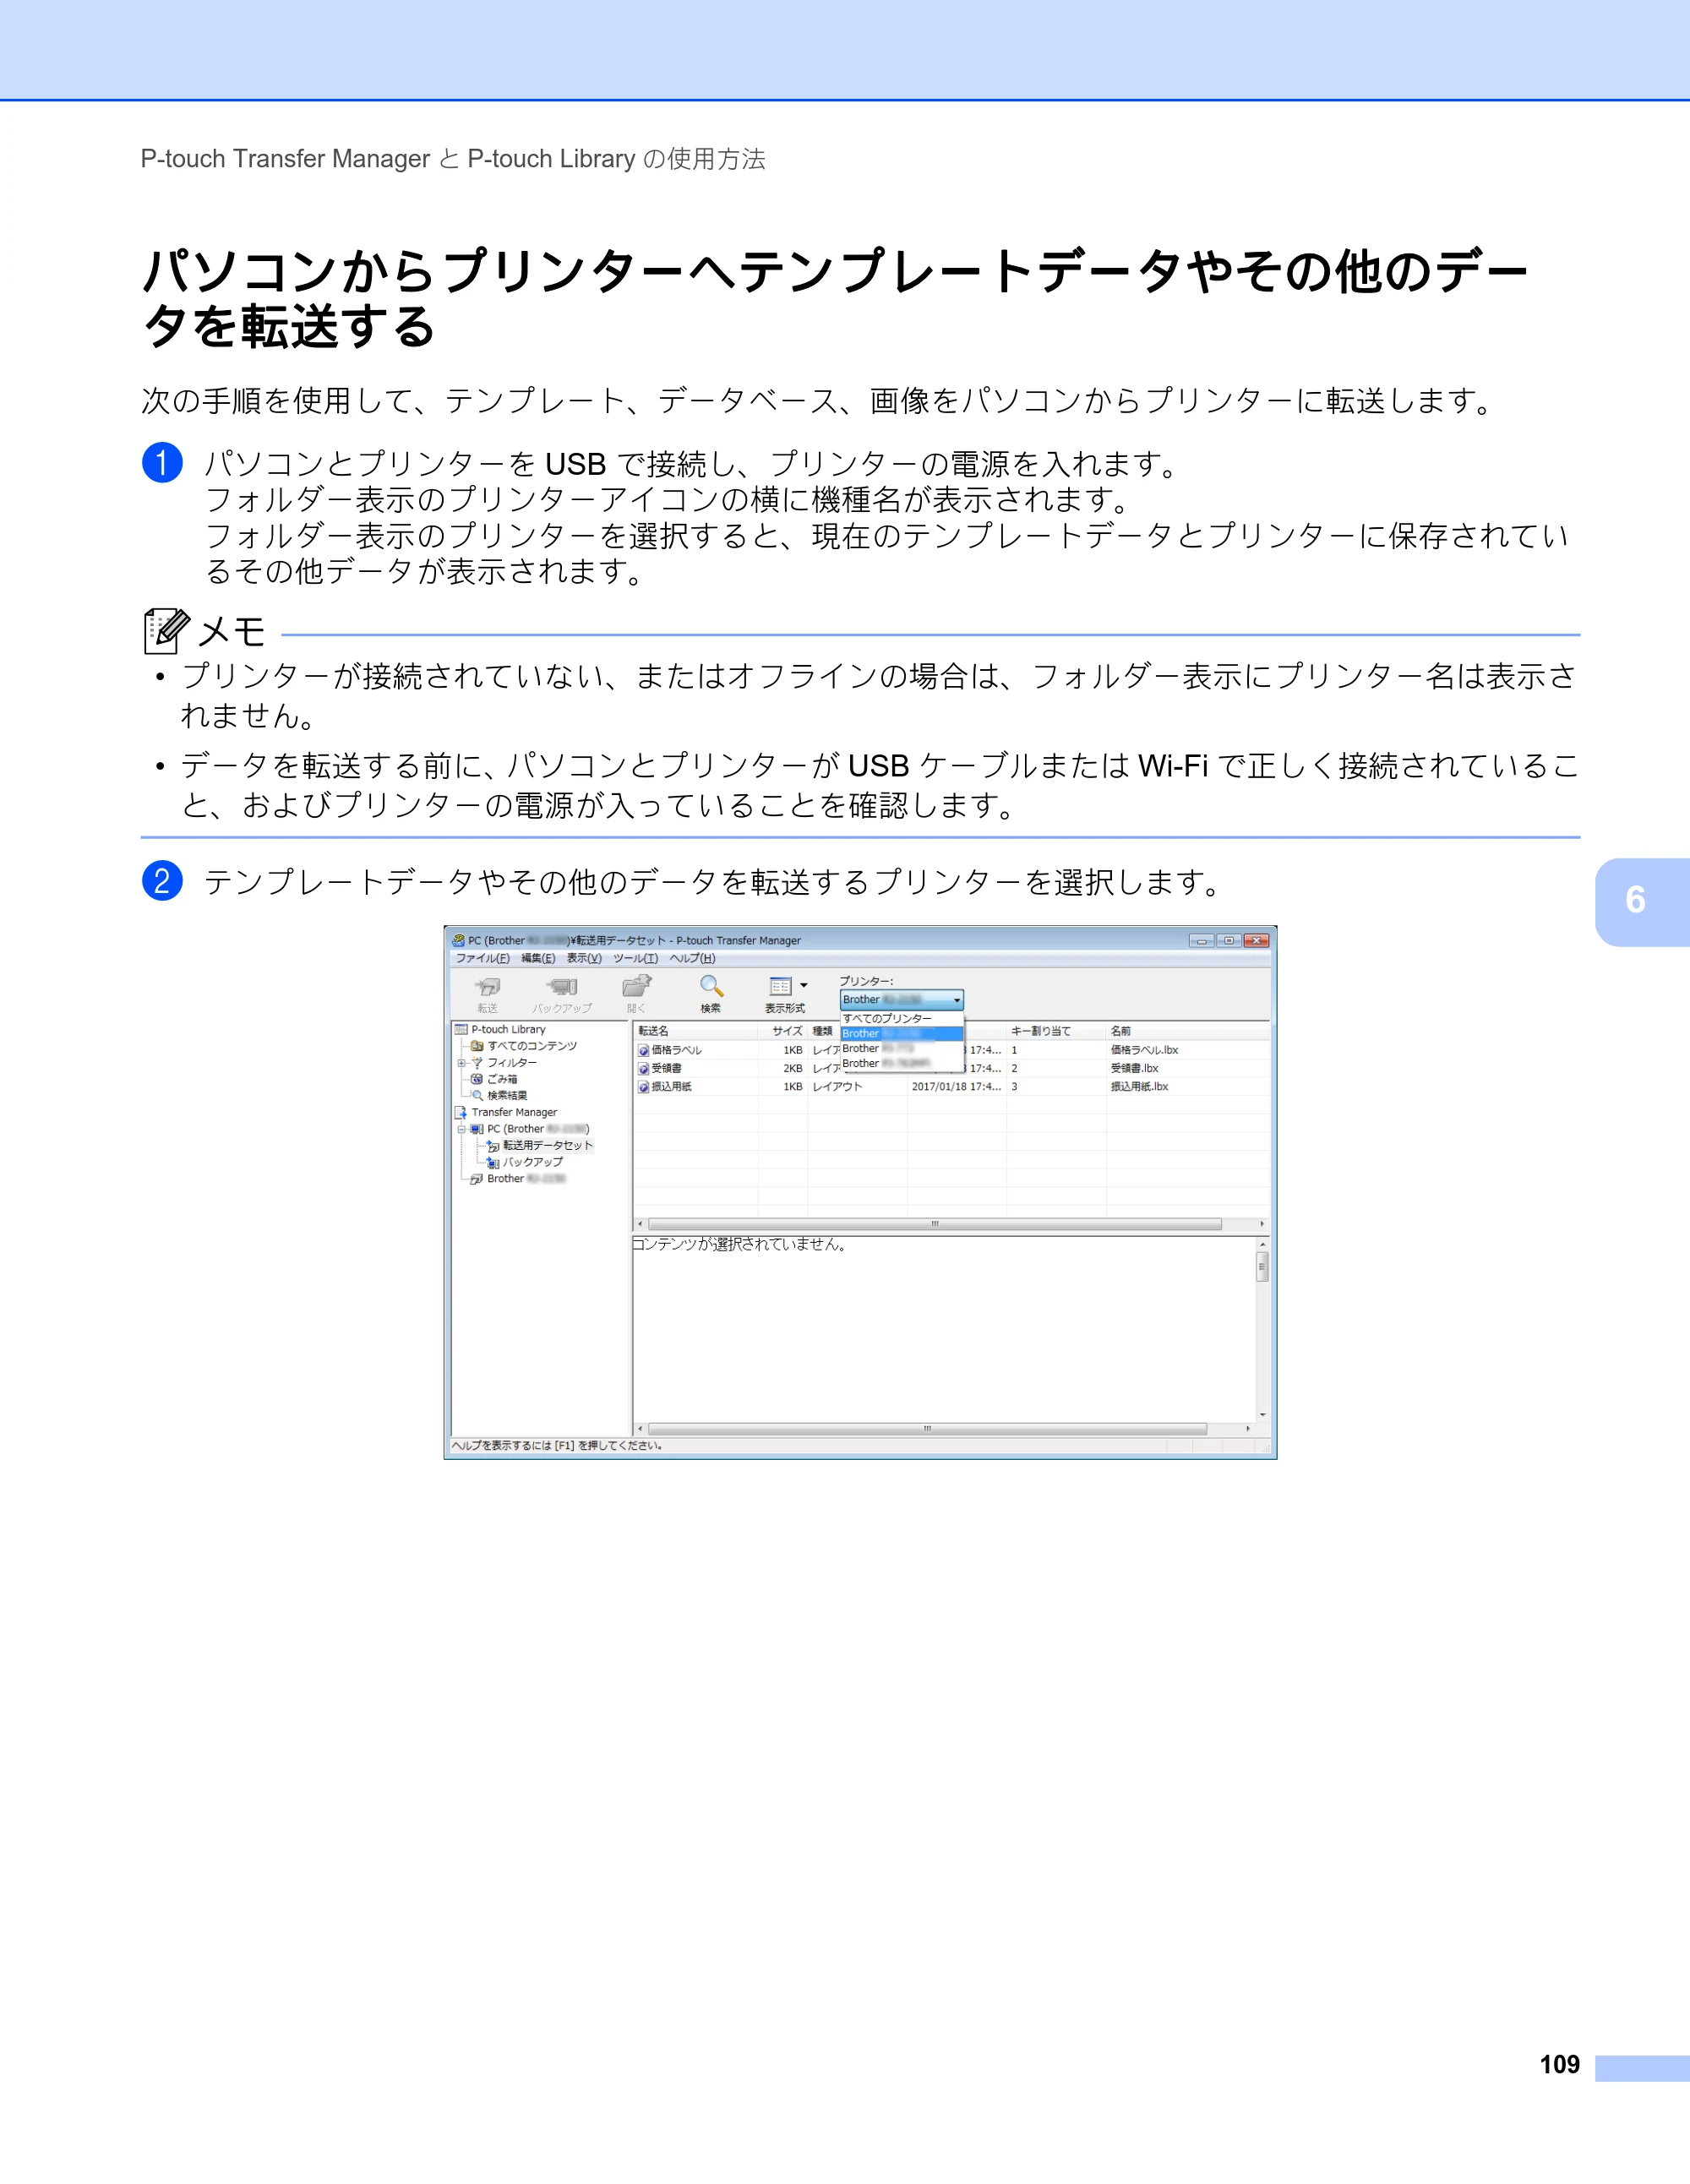Open the ファイル(F) menu
1690x2184 pixels.
[483, 958]
